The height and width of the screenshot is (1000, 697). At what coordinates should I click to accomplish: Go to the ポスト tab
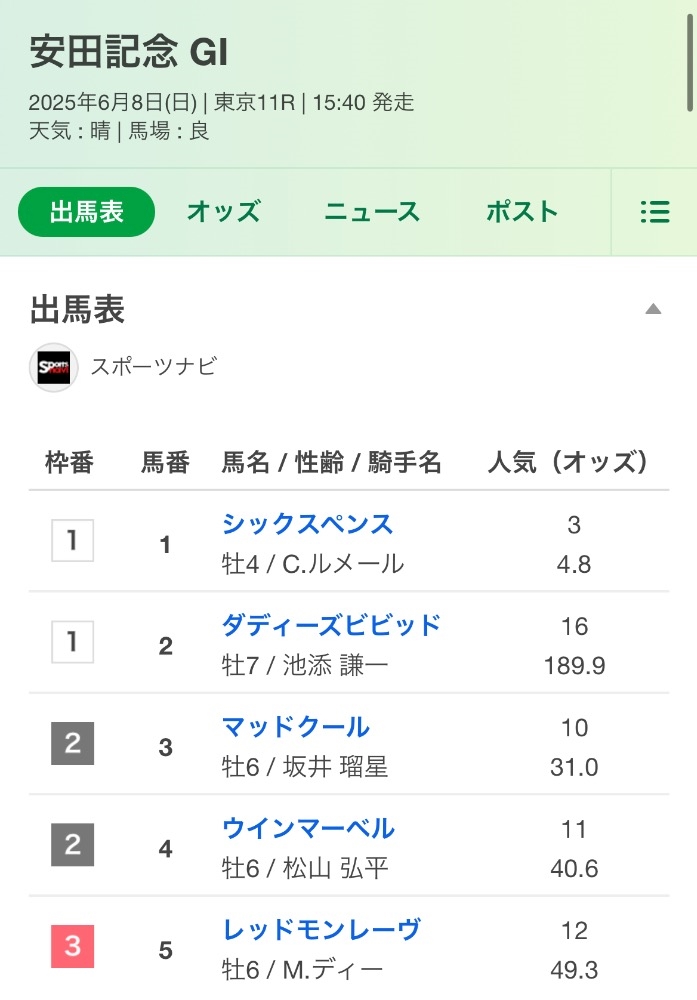[x=521, y=212]
